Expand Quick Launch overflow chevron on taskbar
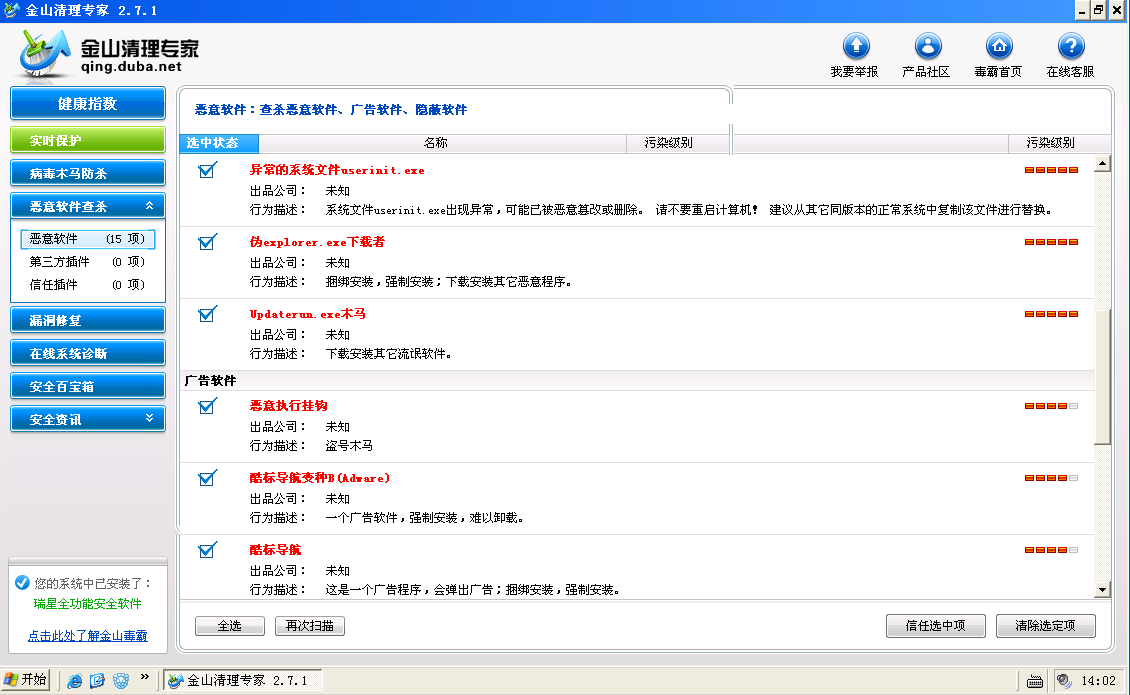The width and height of the screenshot is (1130, 695). pos(144,677)
